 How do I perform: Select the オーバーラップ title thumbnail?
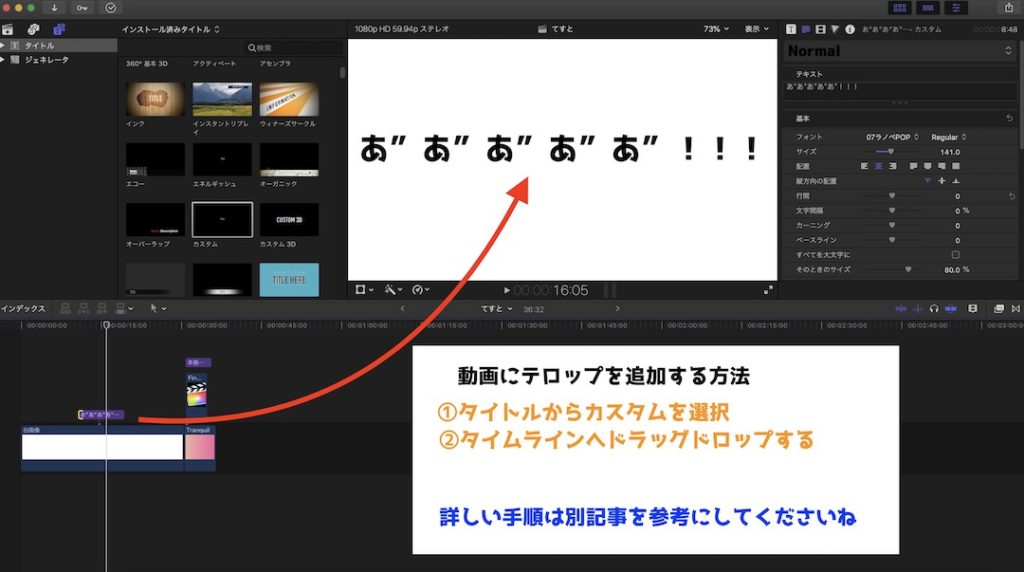[155, 219]
